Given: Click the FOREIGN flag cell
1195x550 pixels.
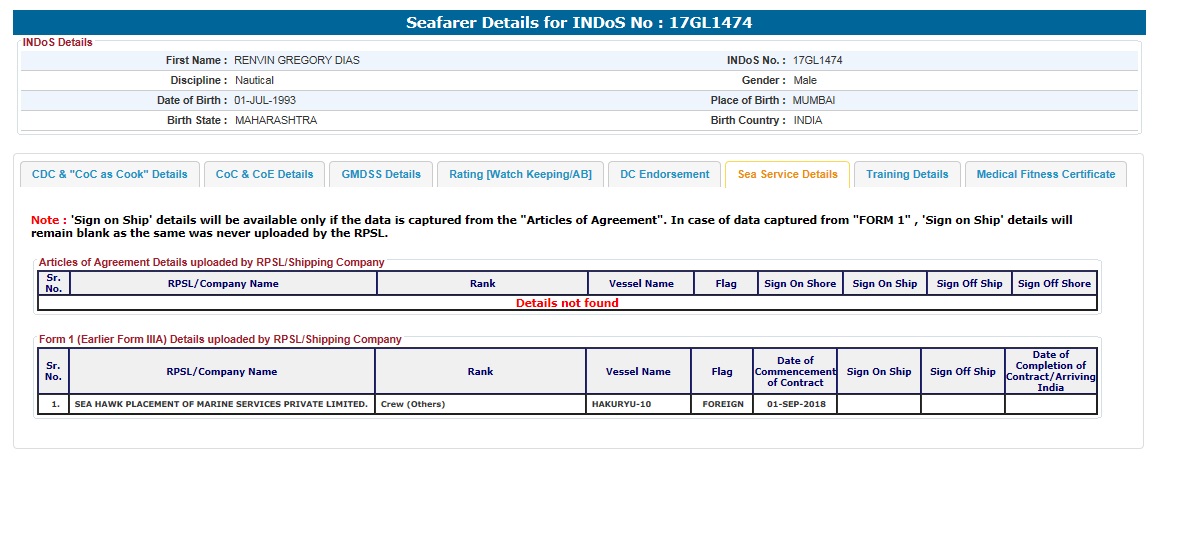Looking at the screenshot, I should click(x=722, y=404).
